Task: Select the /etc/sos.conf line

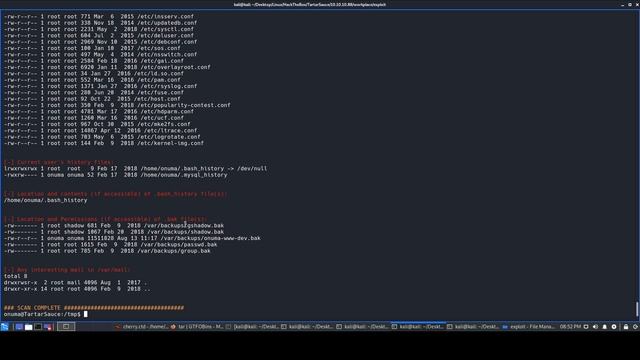Action: [x=92, y=48]
